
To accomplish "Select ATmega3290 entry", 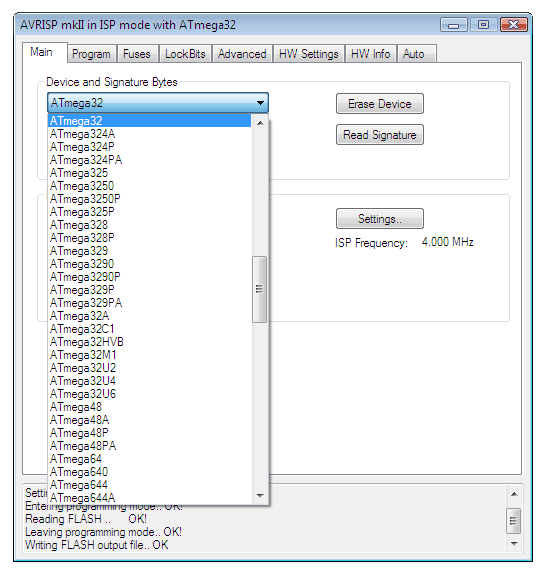I will click(x=149, y=264).
